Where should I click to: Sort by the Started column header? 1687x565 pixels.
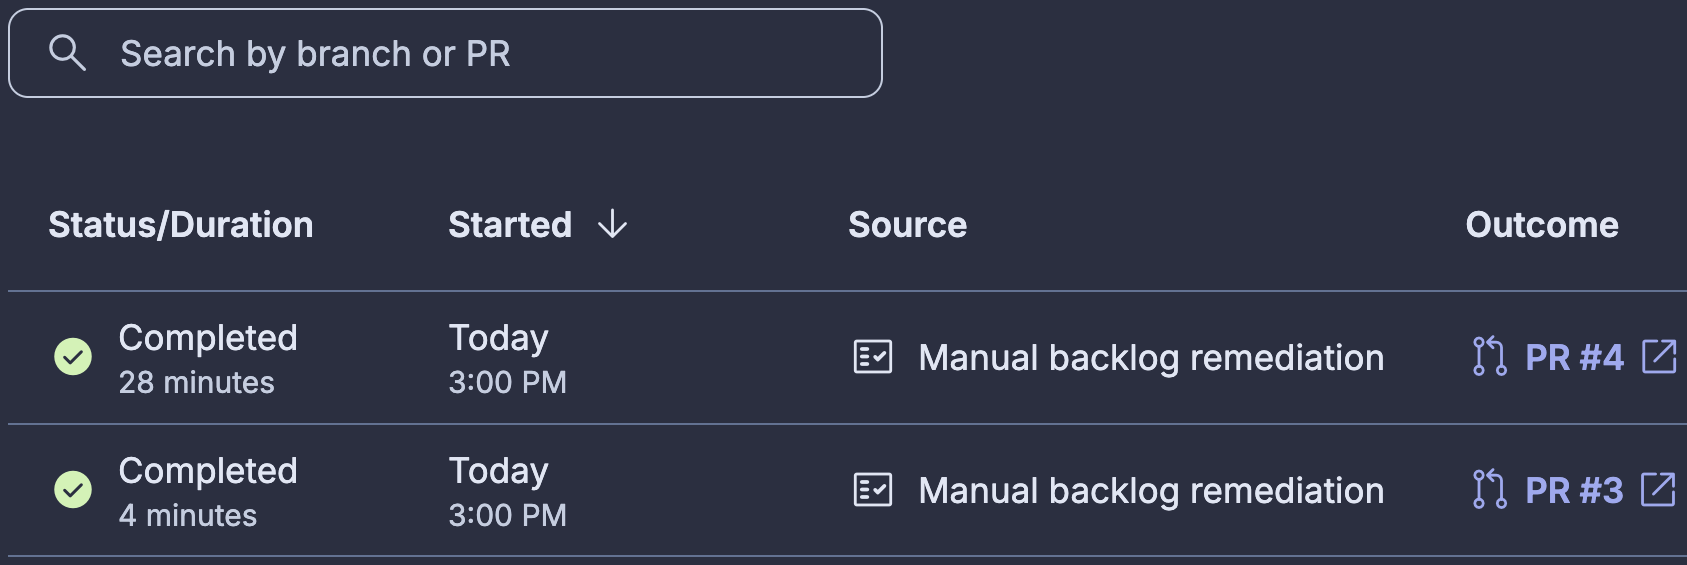click(510, 225)
